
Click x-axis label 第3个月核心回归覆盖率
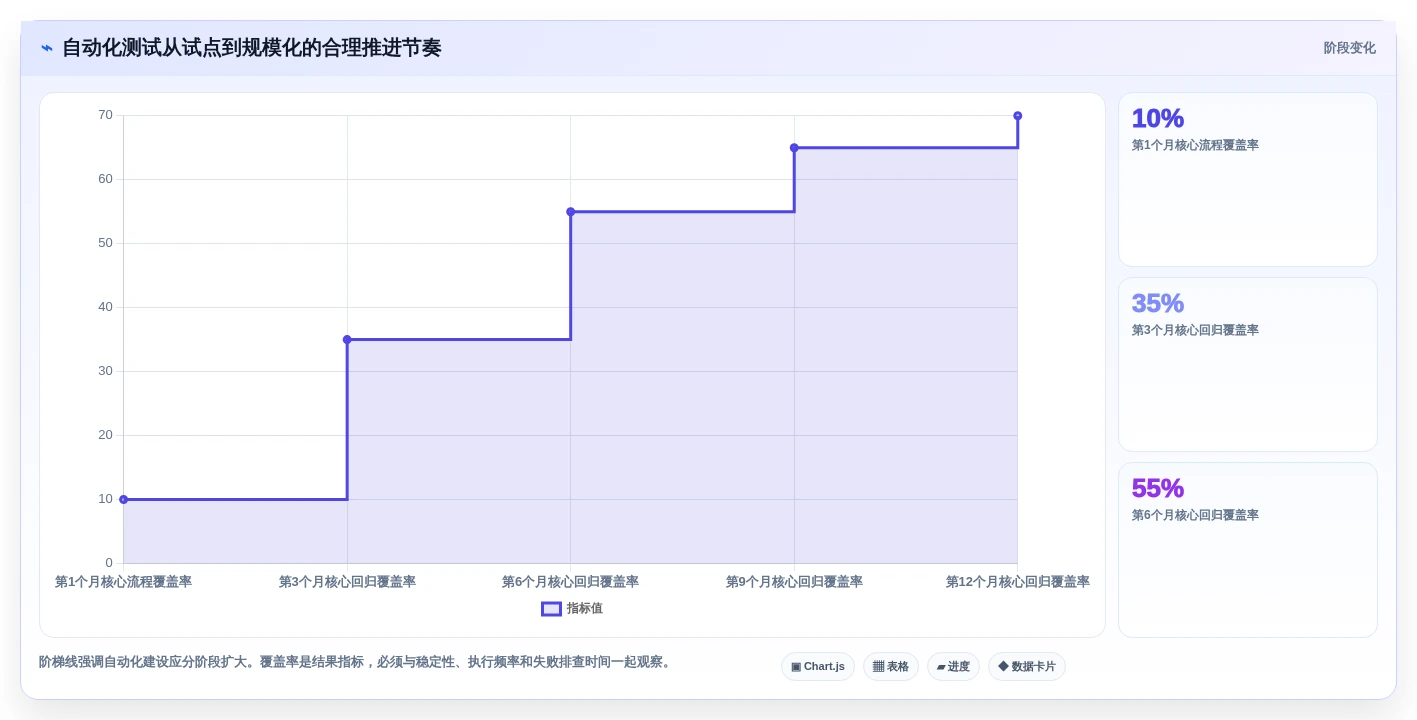coord(347,582)
